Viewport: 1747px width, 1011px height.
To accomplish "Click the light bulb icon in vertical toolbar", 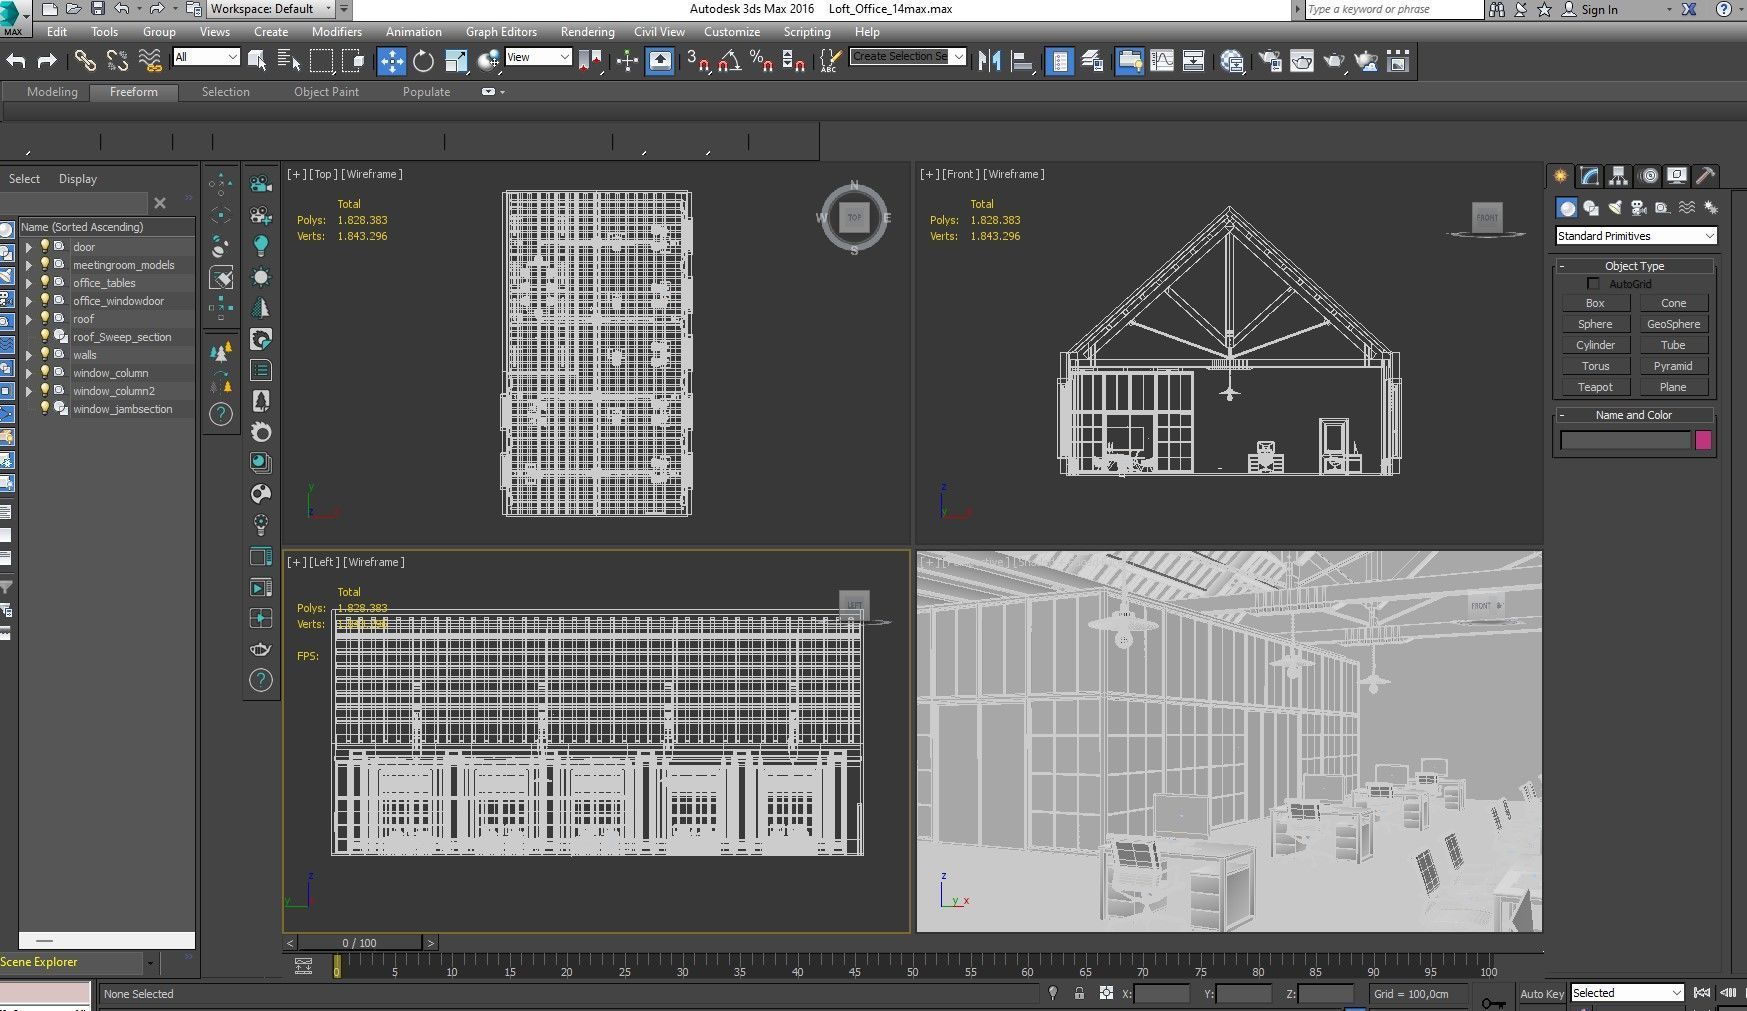I will pos(261,245).
